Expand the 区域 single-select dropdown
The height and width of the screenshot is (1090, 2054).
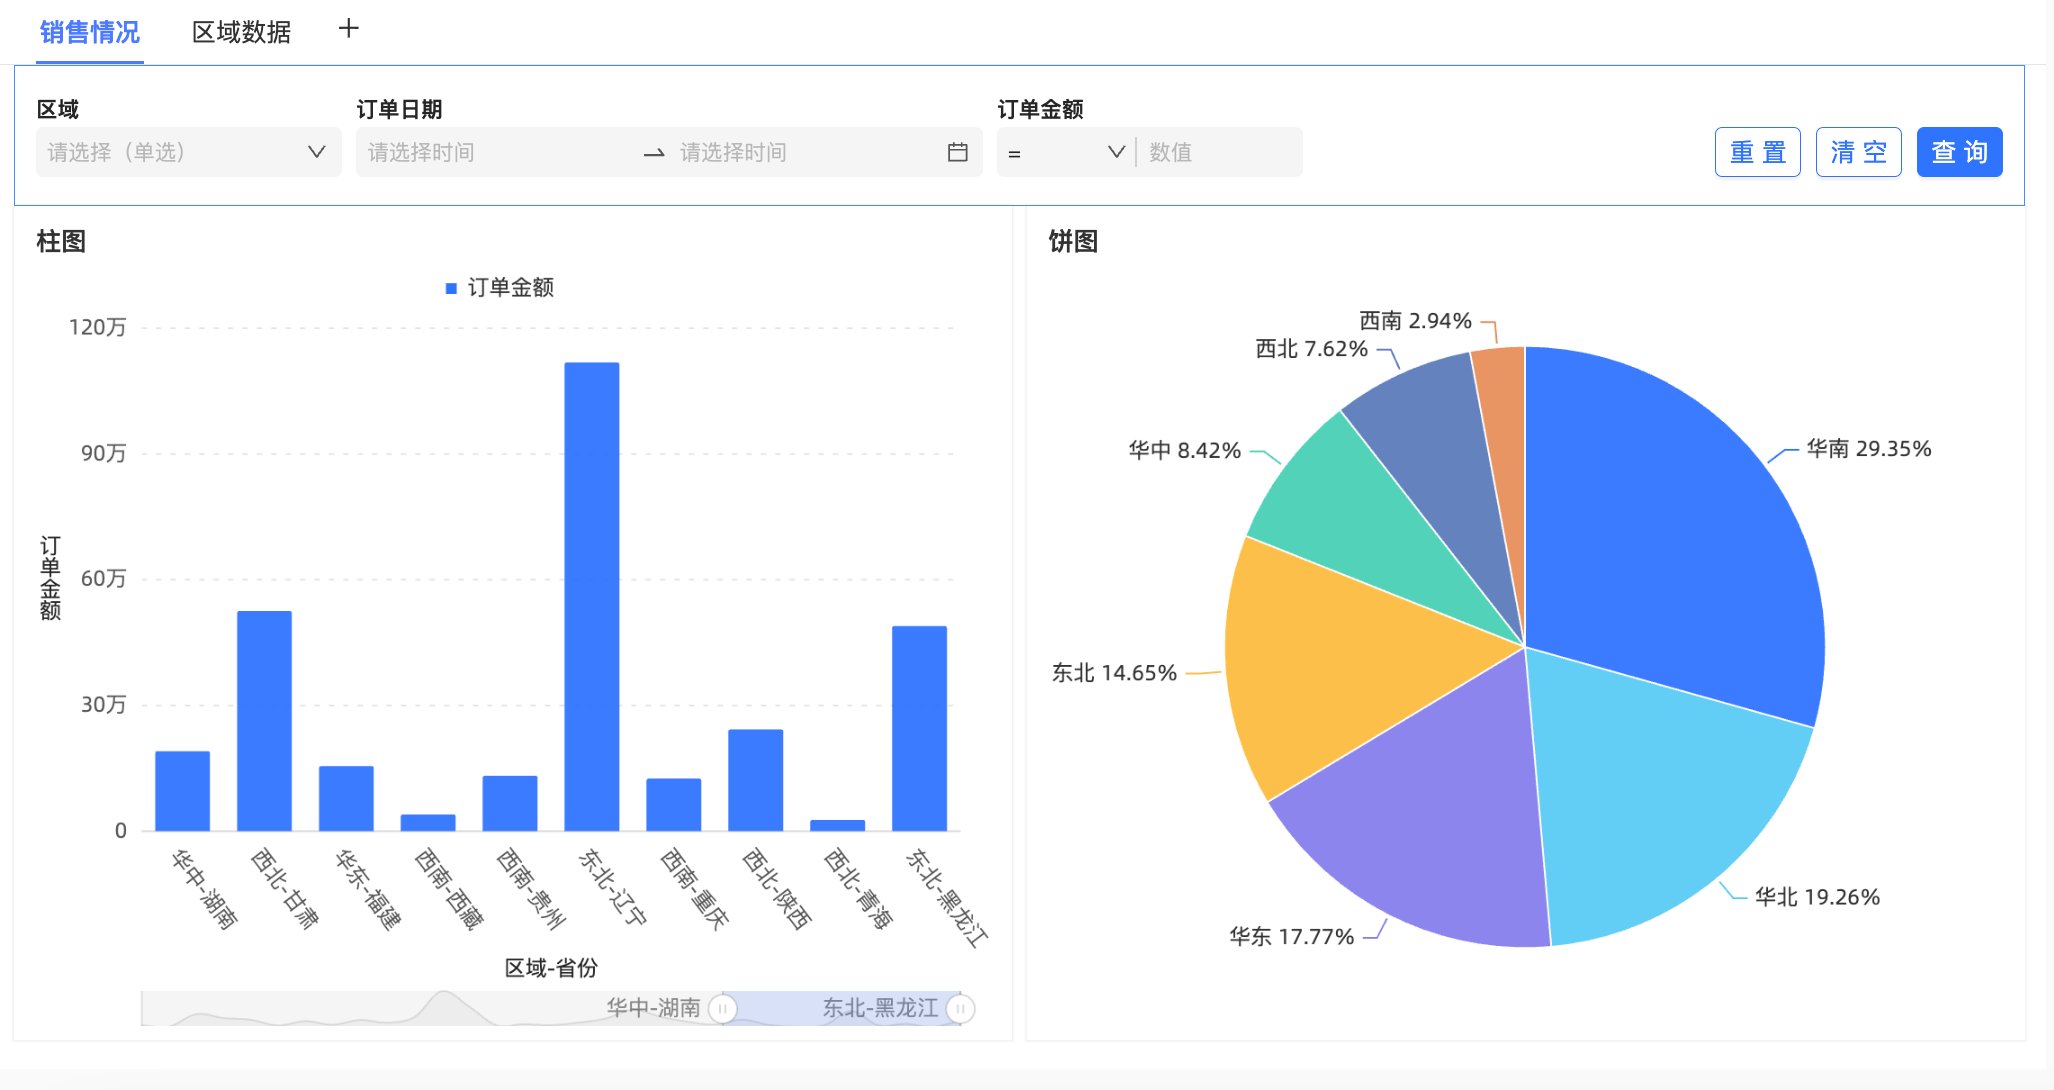click(189, 152)
